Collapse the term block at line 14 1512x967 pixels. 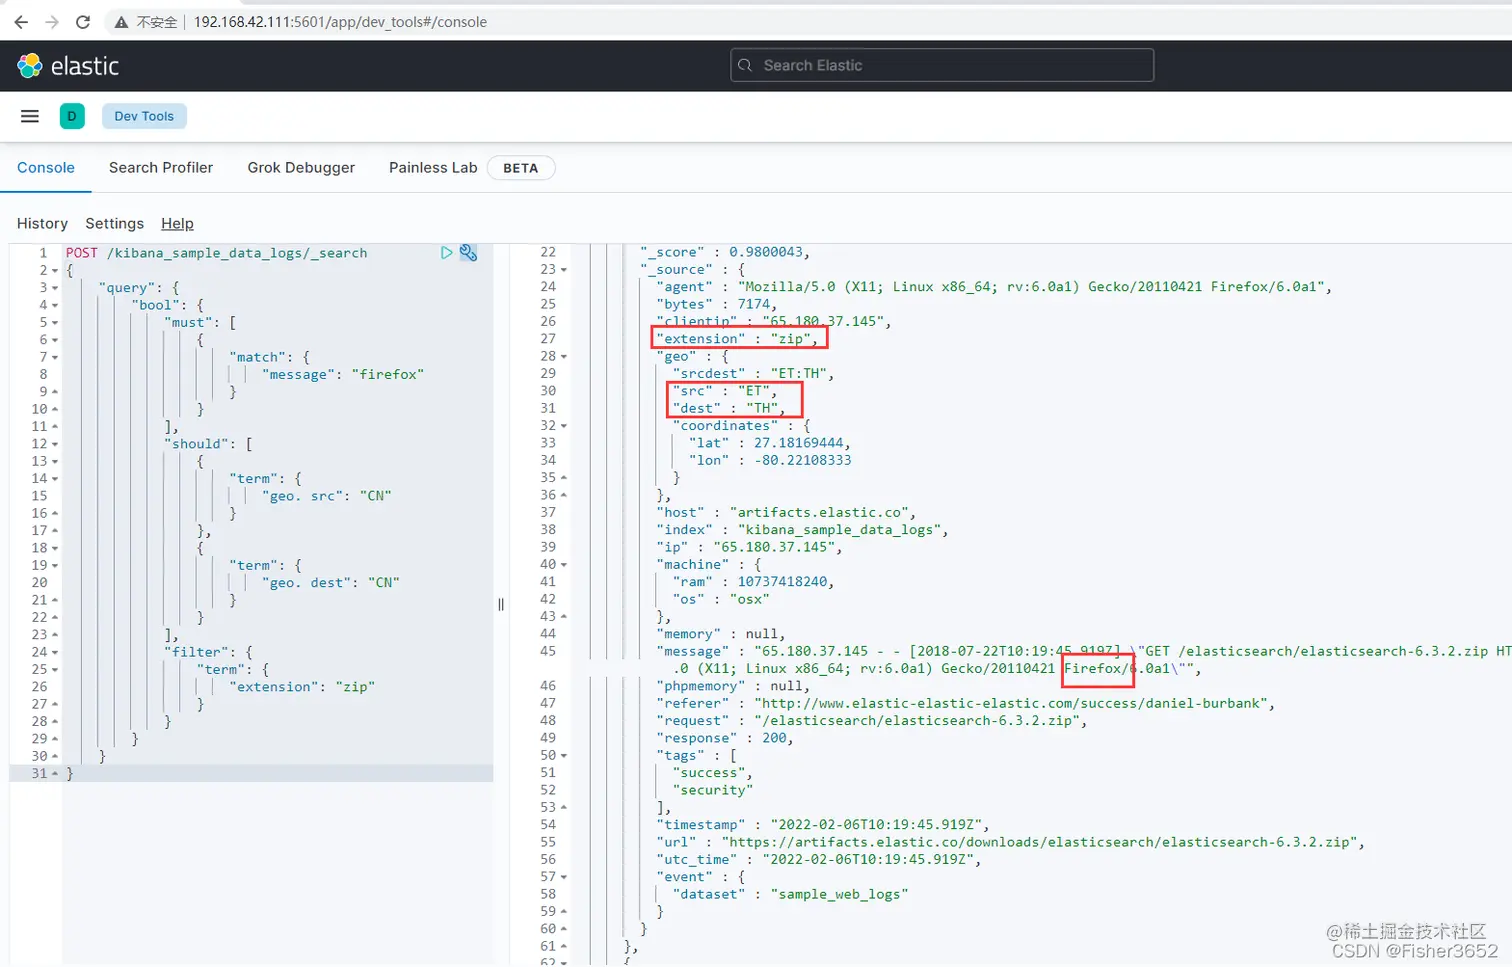click(55, 479)
